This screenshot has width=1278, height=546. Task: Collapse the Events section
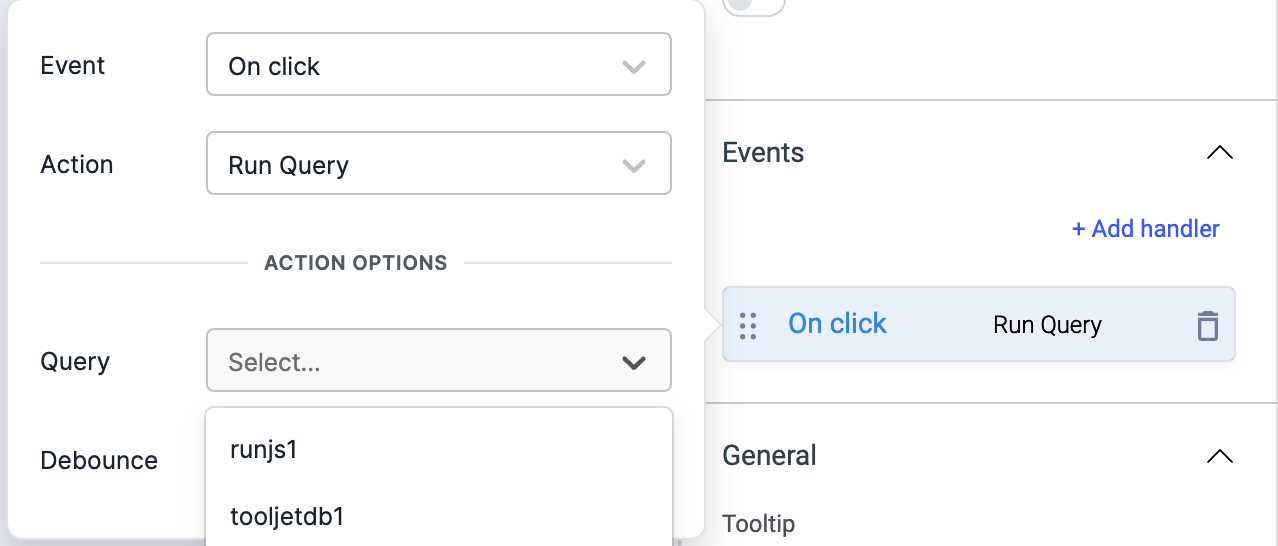[x=1219, y=153]
